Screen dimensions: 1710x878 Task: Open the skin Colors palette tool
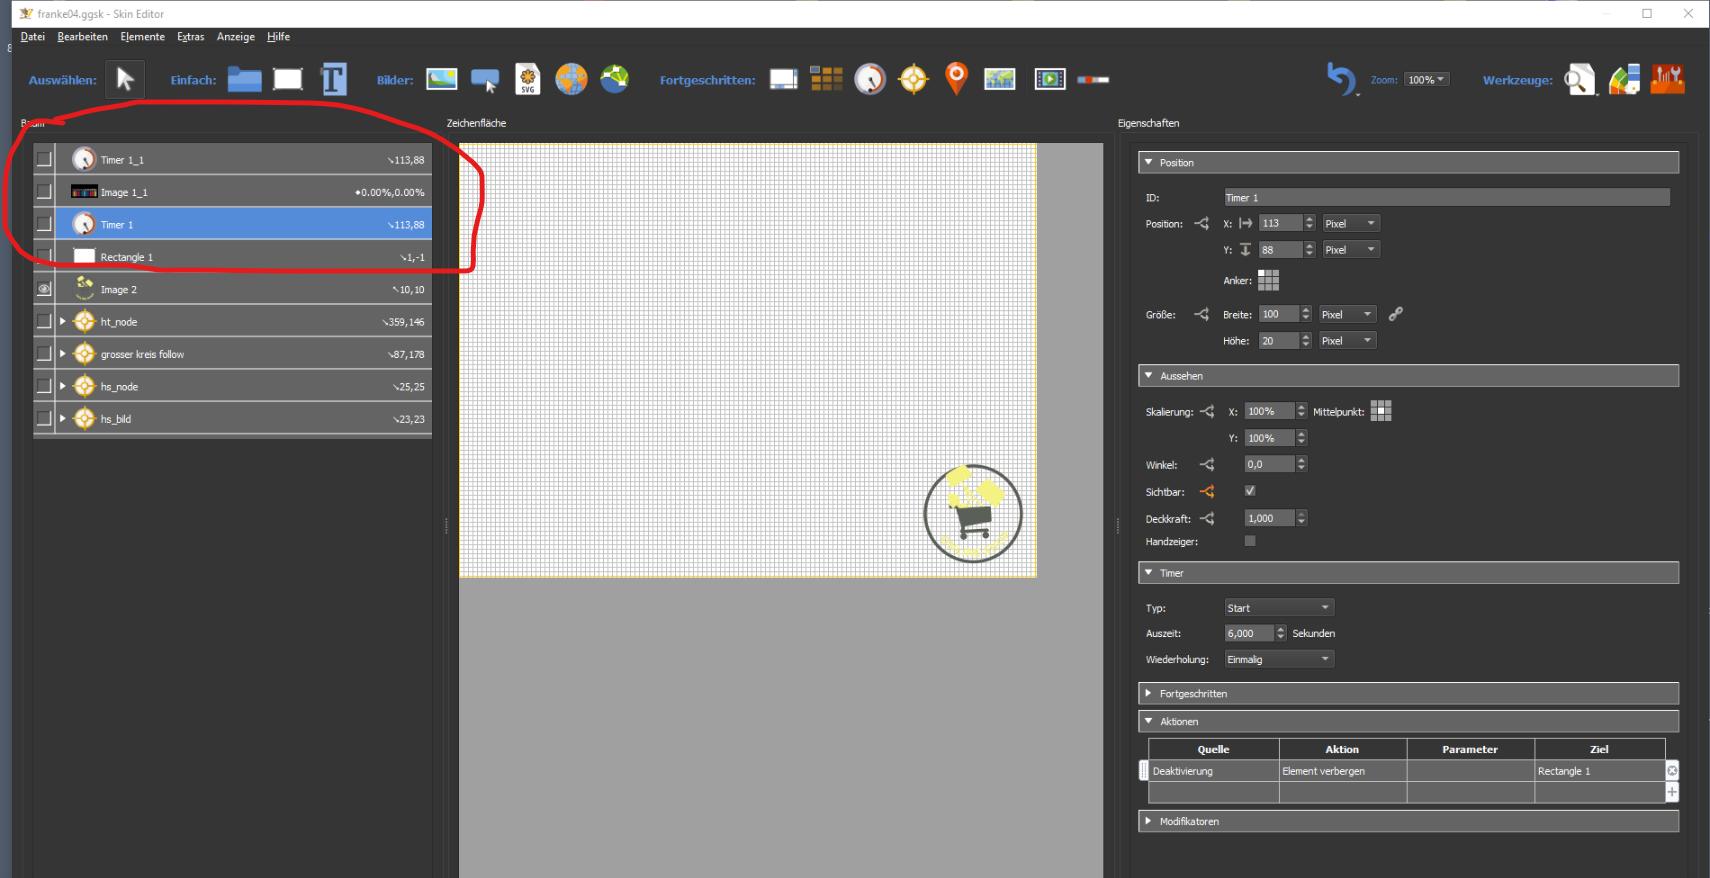[1624, 79]
